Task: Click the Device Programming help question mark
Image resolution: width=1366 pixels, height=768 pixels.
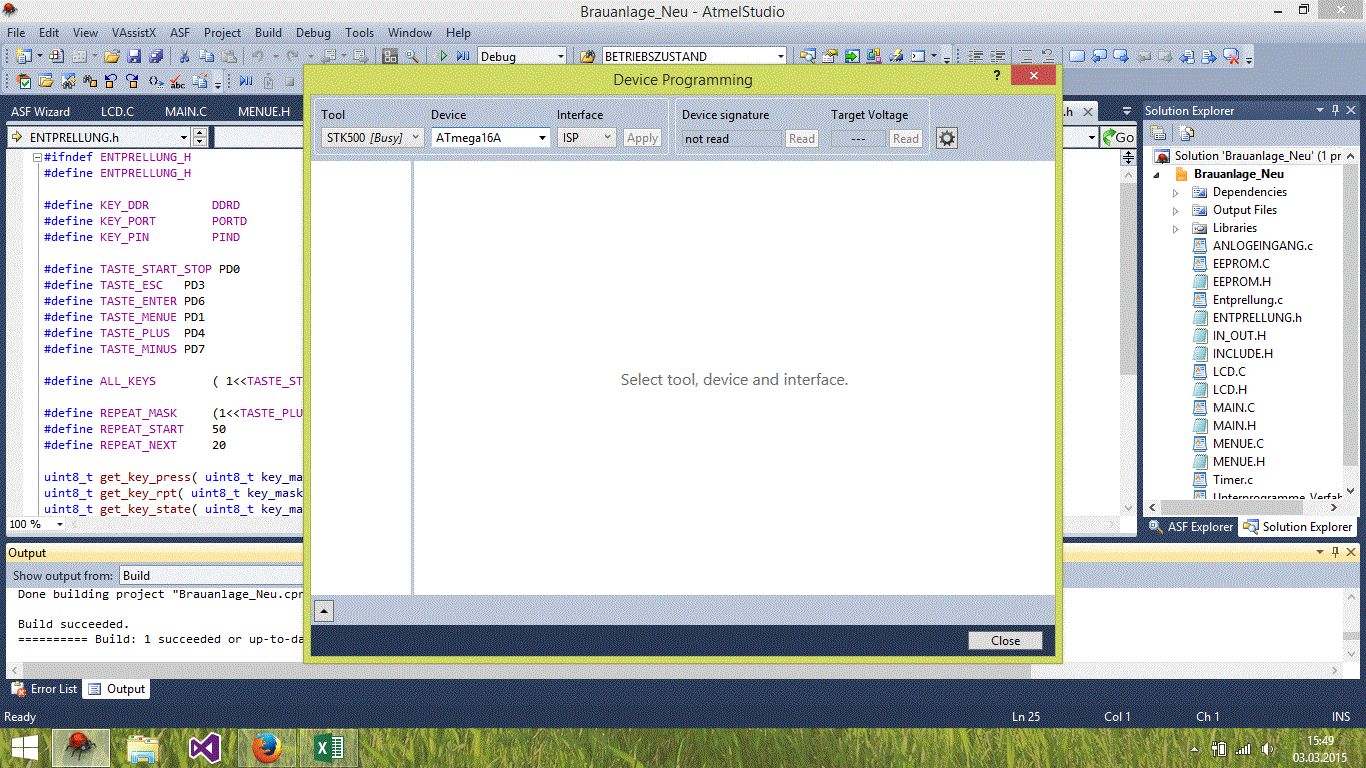Action: (997, 75)
